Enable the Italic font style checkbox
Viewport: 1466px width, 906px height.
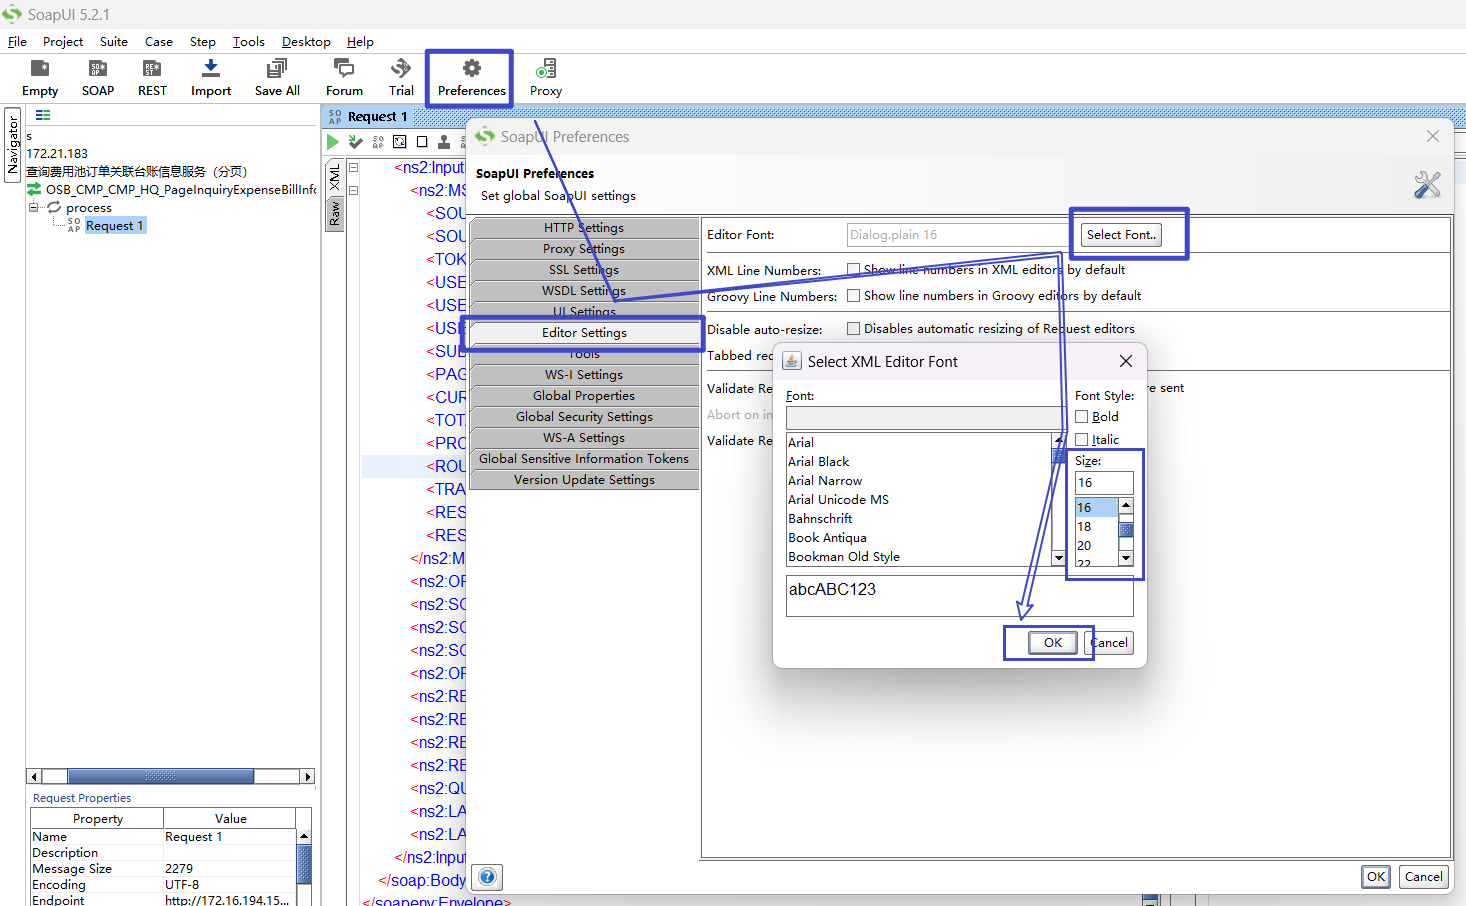1082,440
